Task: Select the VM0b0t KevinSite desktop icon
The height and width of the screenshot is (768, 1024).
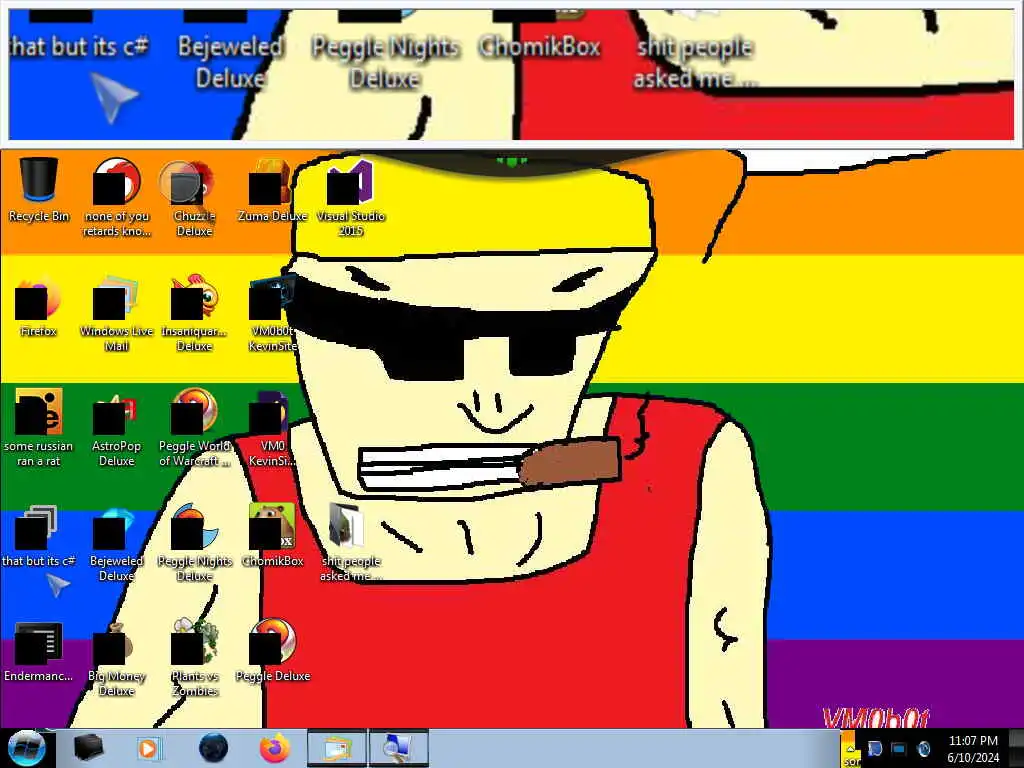Action: click(x=272, y=312)
